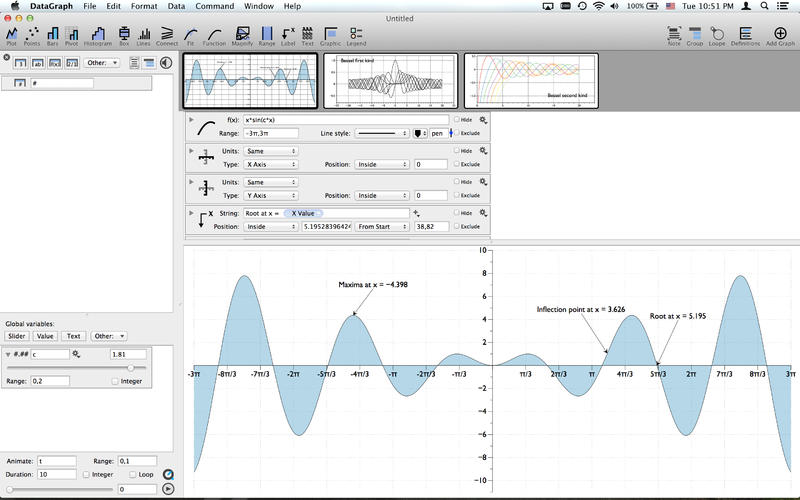Select the Box plot tool
This screenshot has width=800, height=500.
click(124, 36)
